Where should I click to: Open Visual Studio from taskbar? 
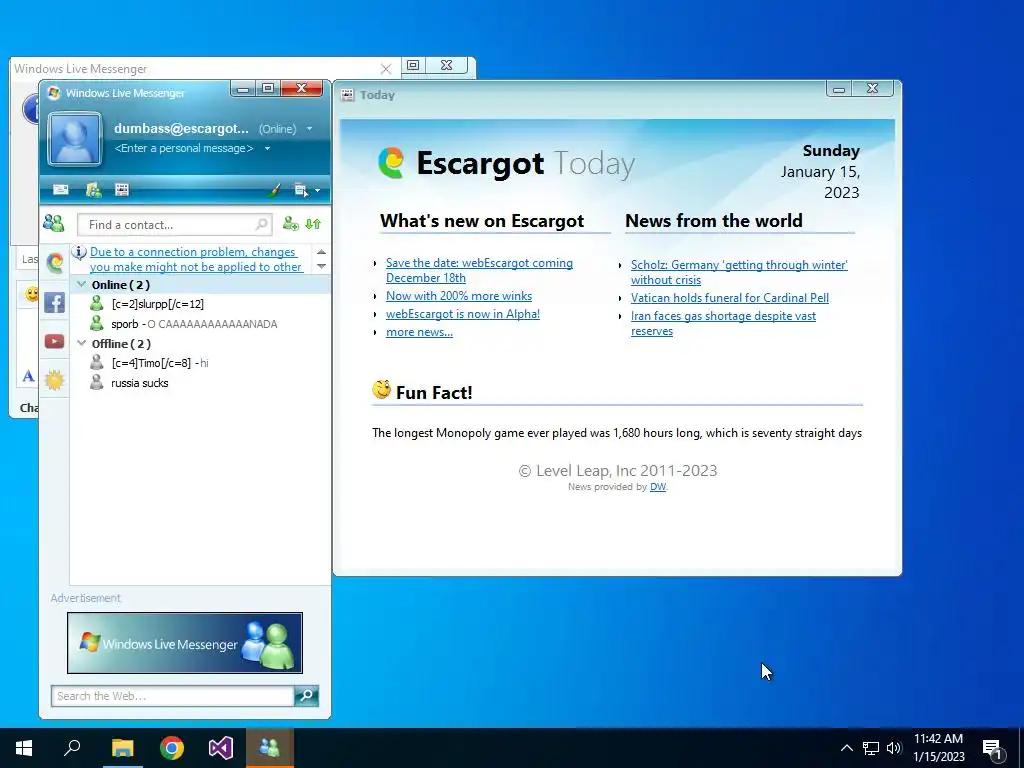pos(221,748)
